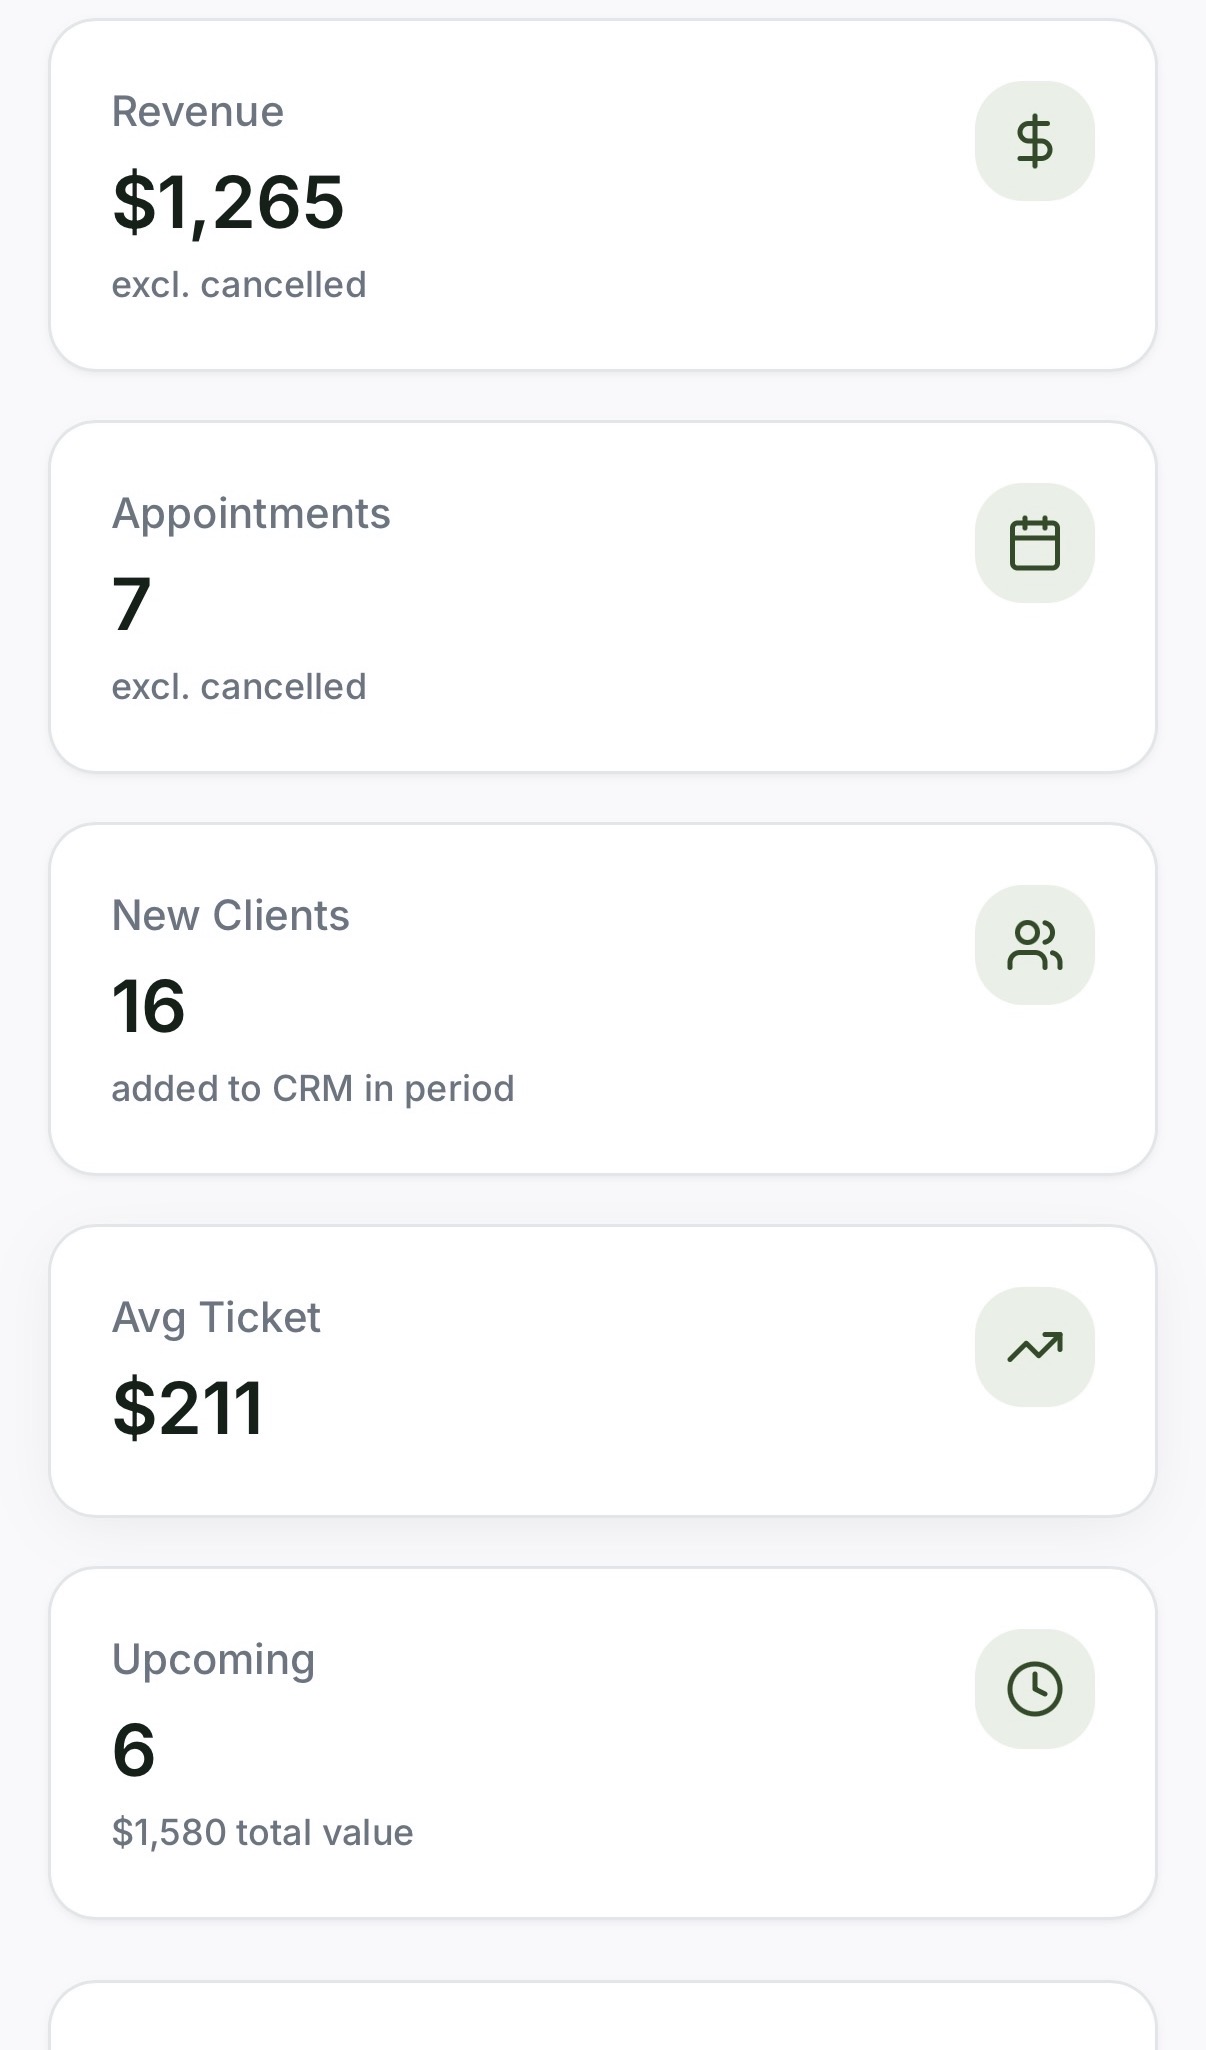The width and height of the screenshot is (1206, 2050).
Task: Click the new clients count of 16
Action: click(149, 1006)
